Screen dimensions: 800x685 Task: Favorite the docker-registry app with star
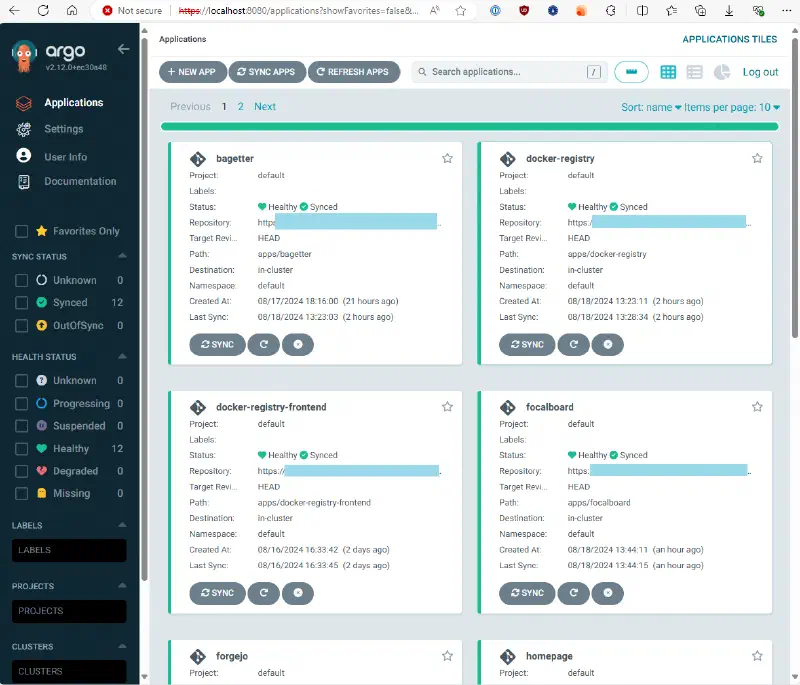(757, 158)
